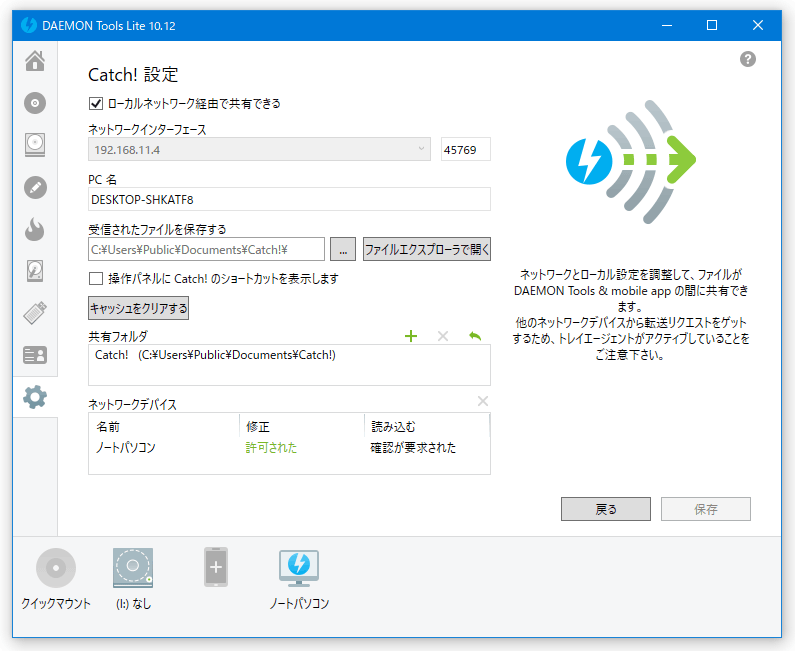Click the キャッシュをクリアする button

(138, 308)
